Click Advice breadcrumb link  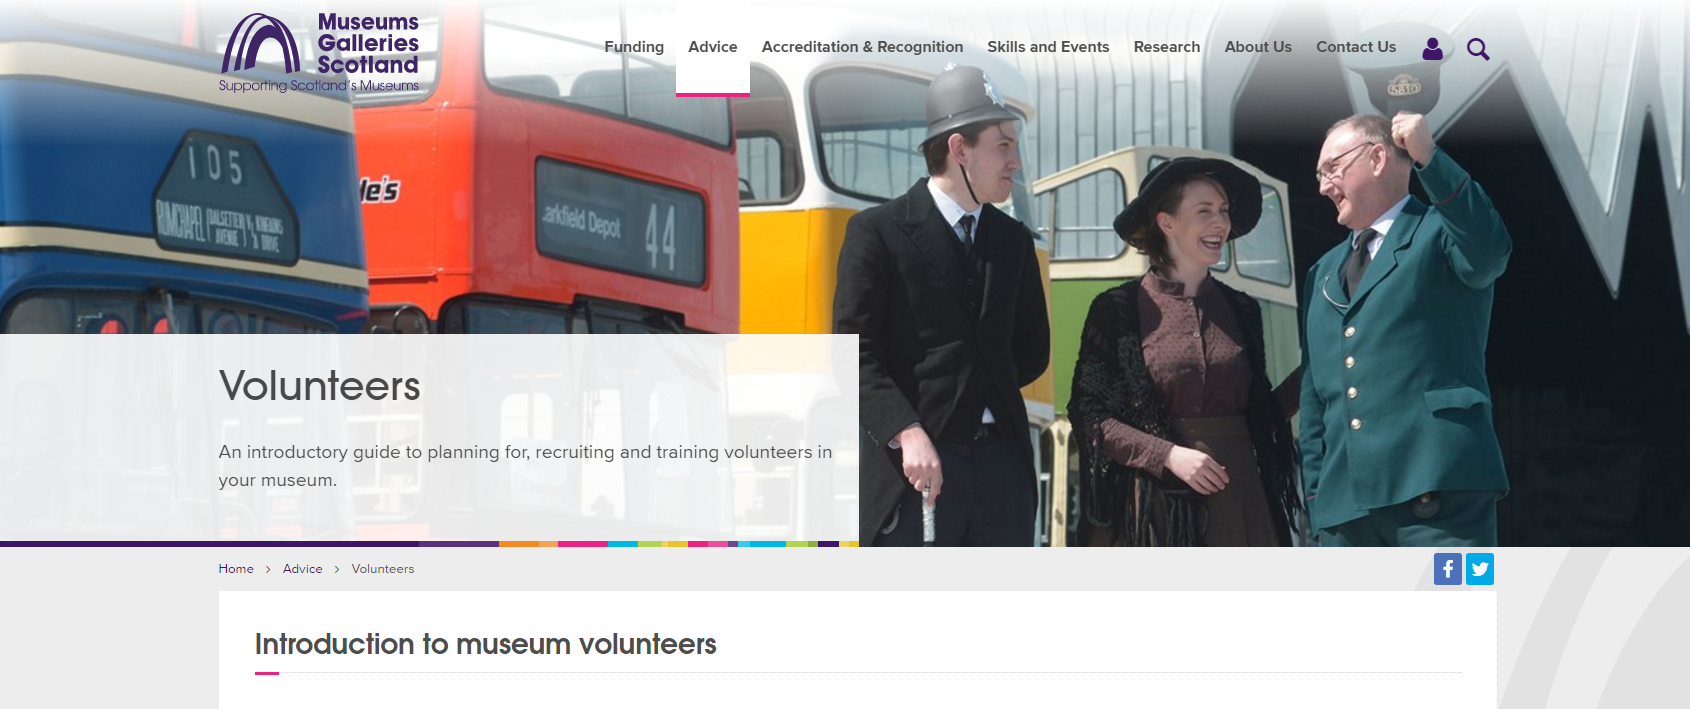302,569
